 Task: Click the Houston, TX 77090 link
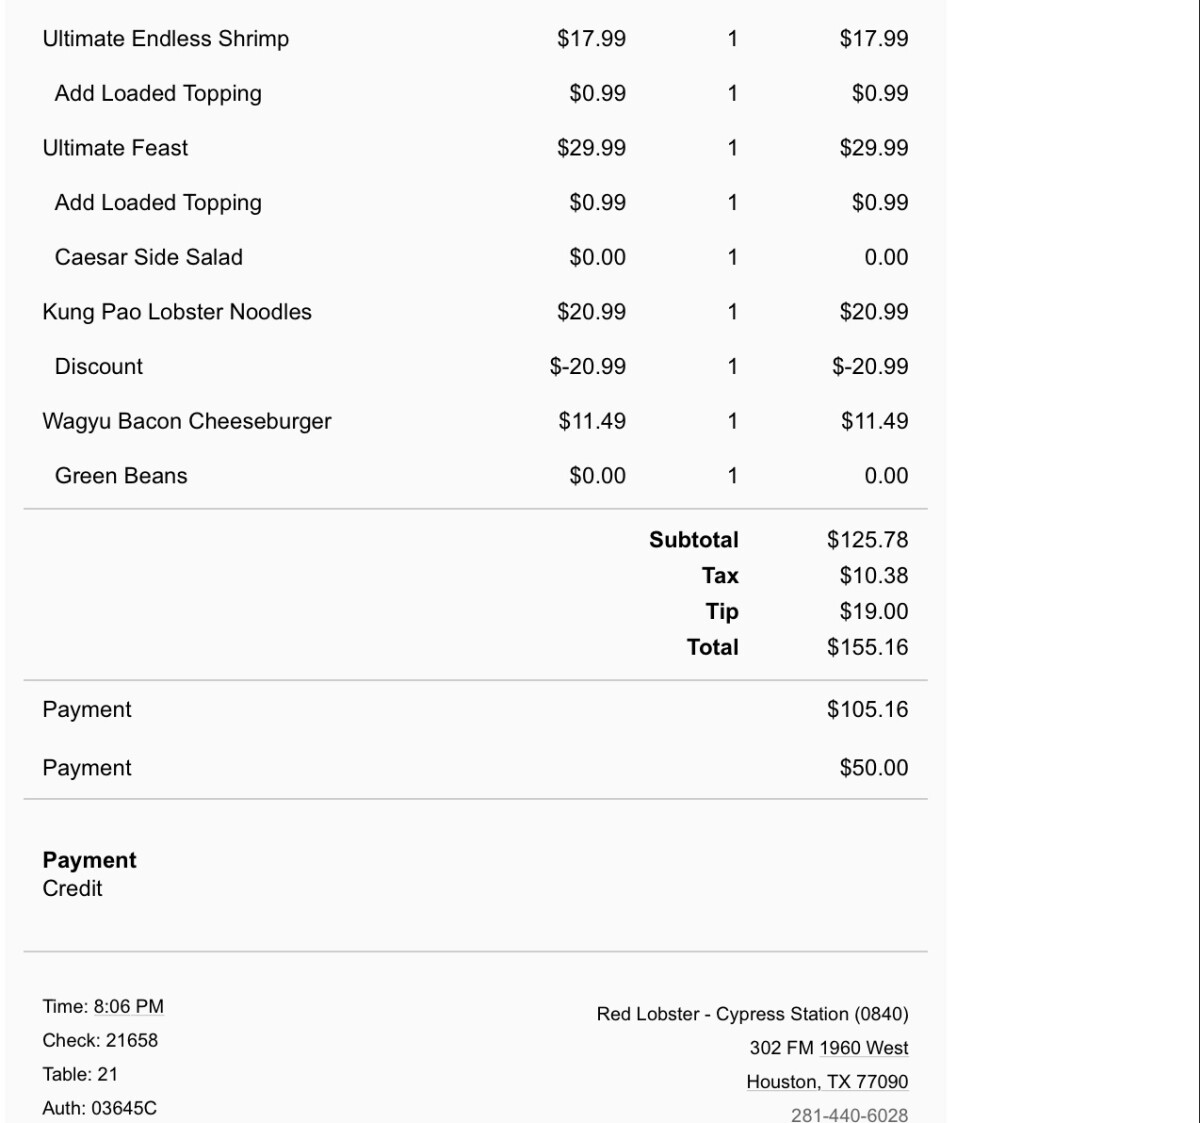point(827,1082)
